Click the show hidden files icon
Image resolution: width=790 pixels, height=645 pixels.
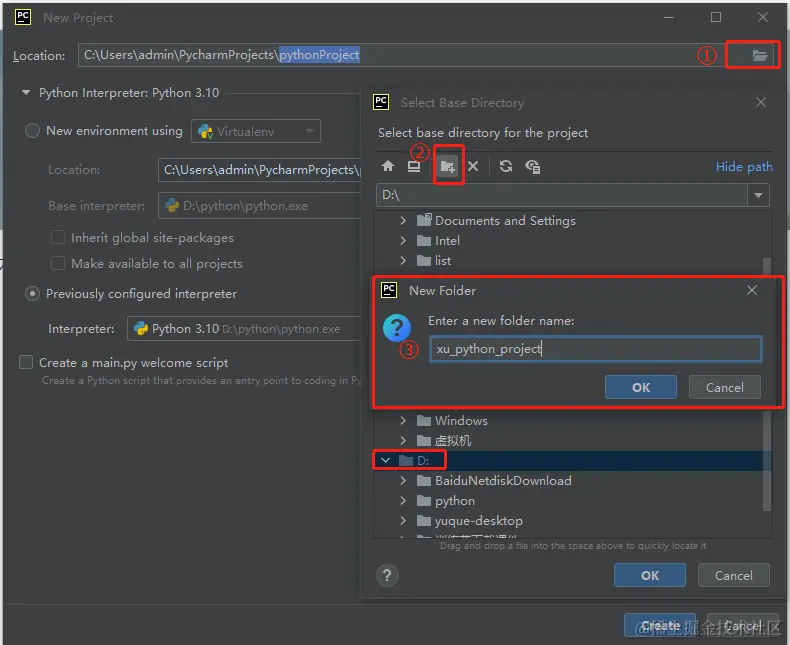coord(533,166)
